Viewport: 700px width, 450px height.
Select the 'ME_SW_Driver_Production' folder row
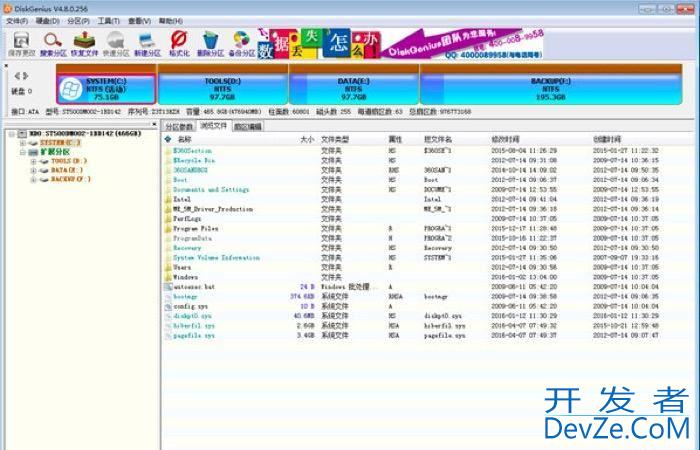click(430, 209)
